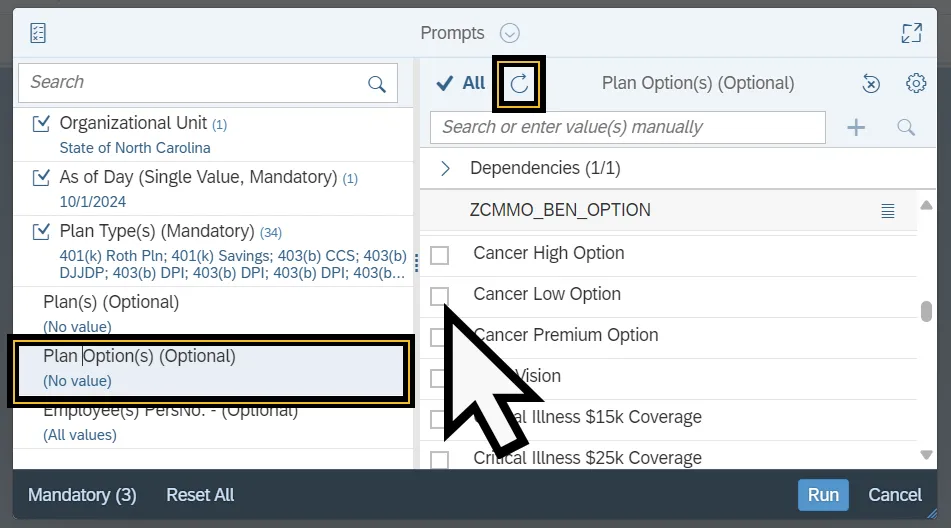Open prompt settings gear icon

(x=915, y=84)
